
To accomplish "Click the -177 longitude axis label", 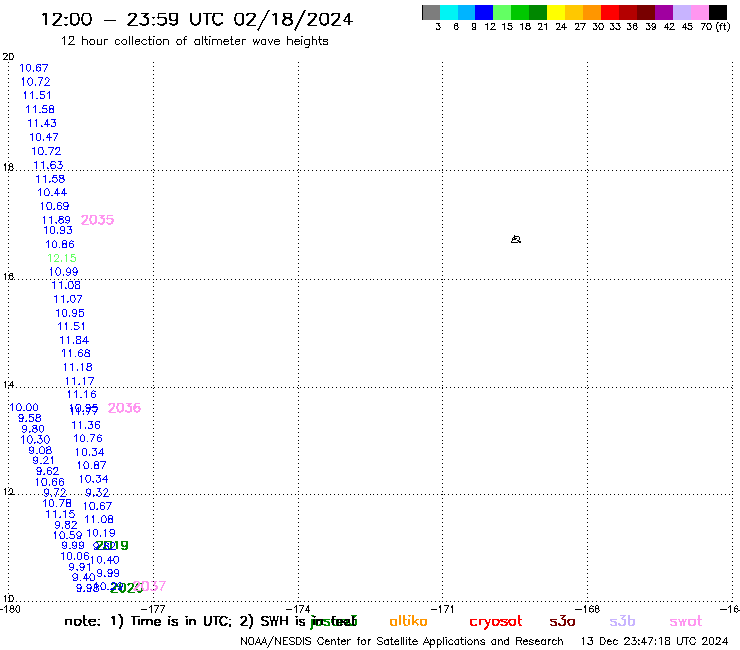I will click(153, 609).
